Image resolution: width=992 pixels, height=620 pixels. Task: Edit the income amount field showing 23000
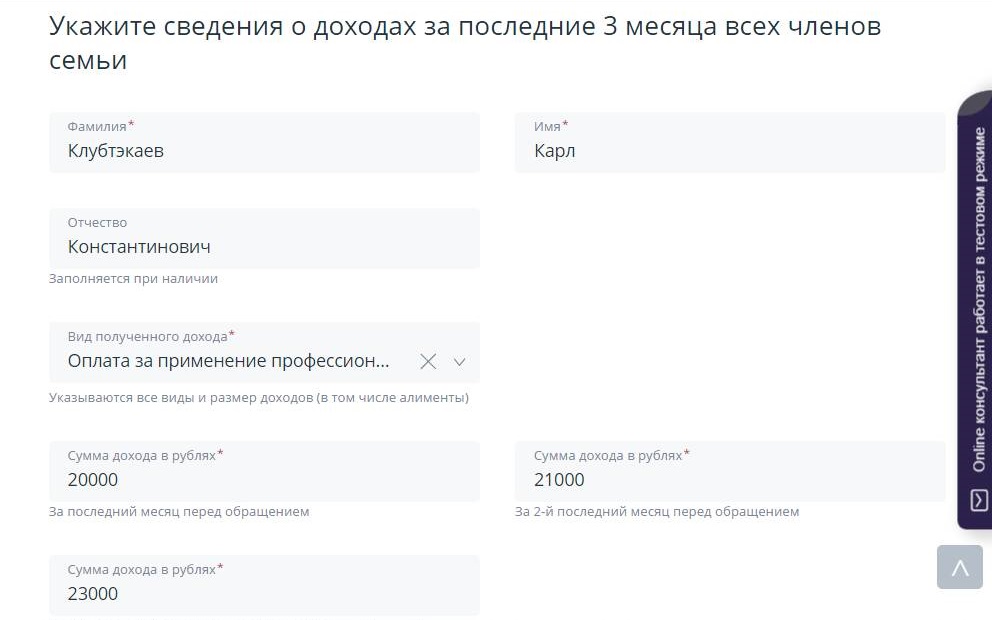coord(264,593)
